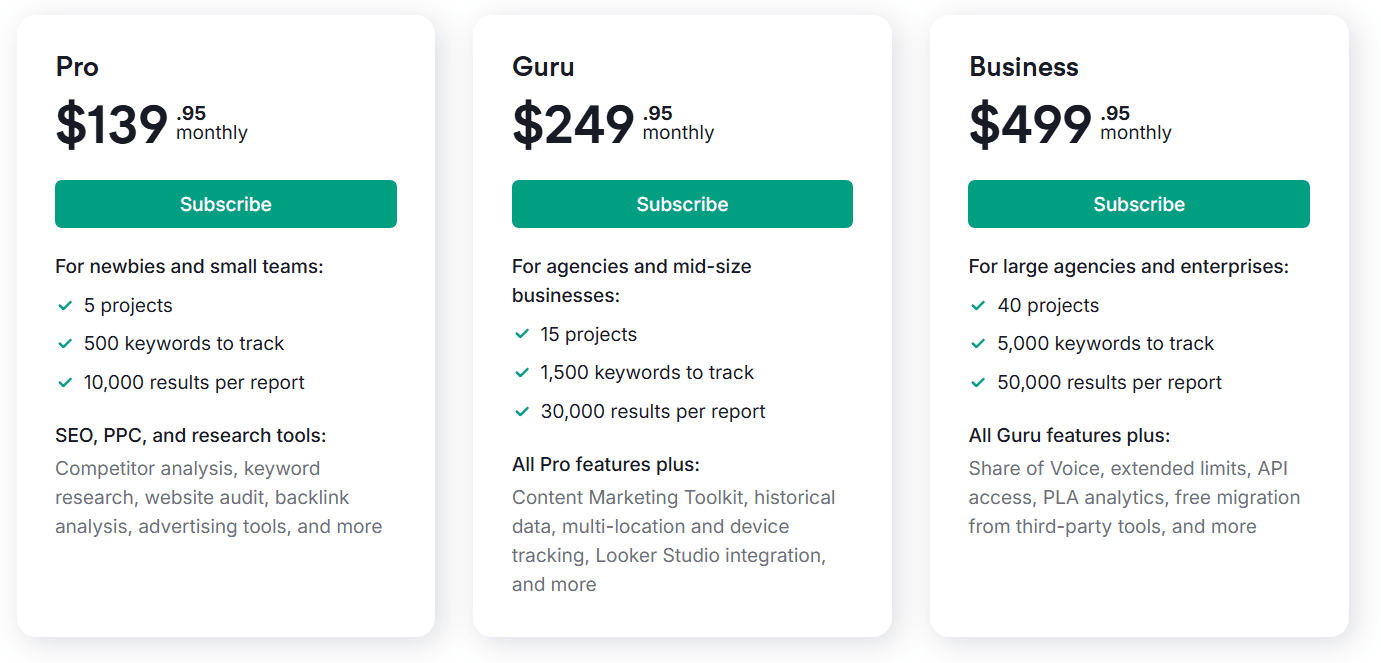
Task: Select the Business plan heading
Action: coord(1023,67)
